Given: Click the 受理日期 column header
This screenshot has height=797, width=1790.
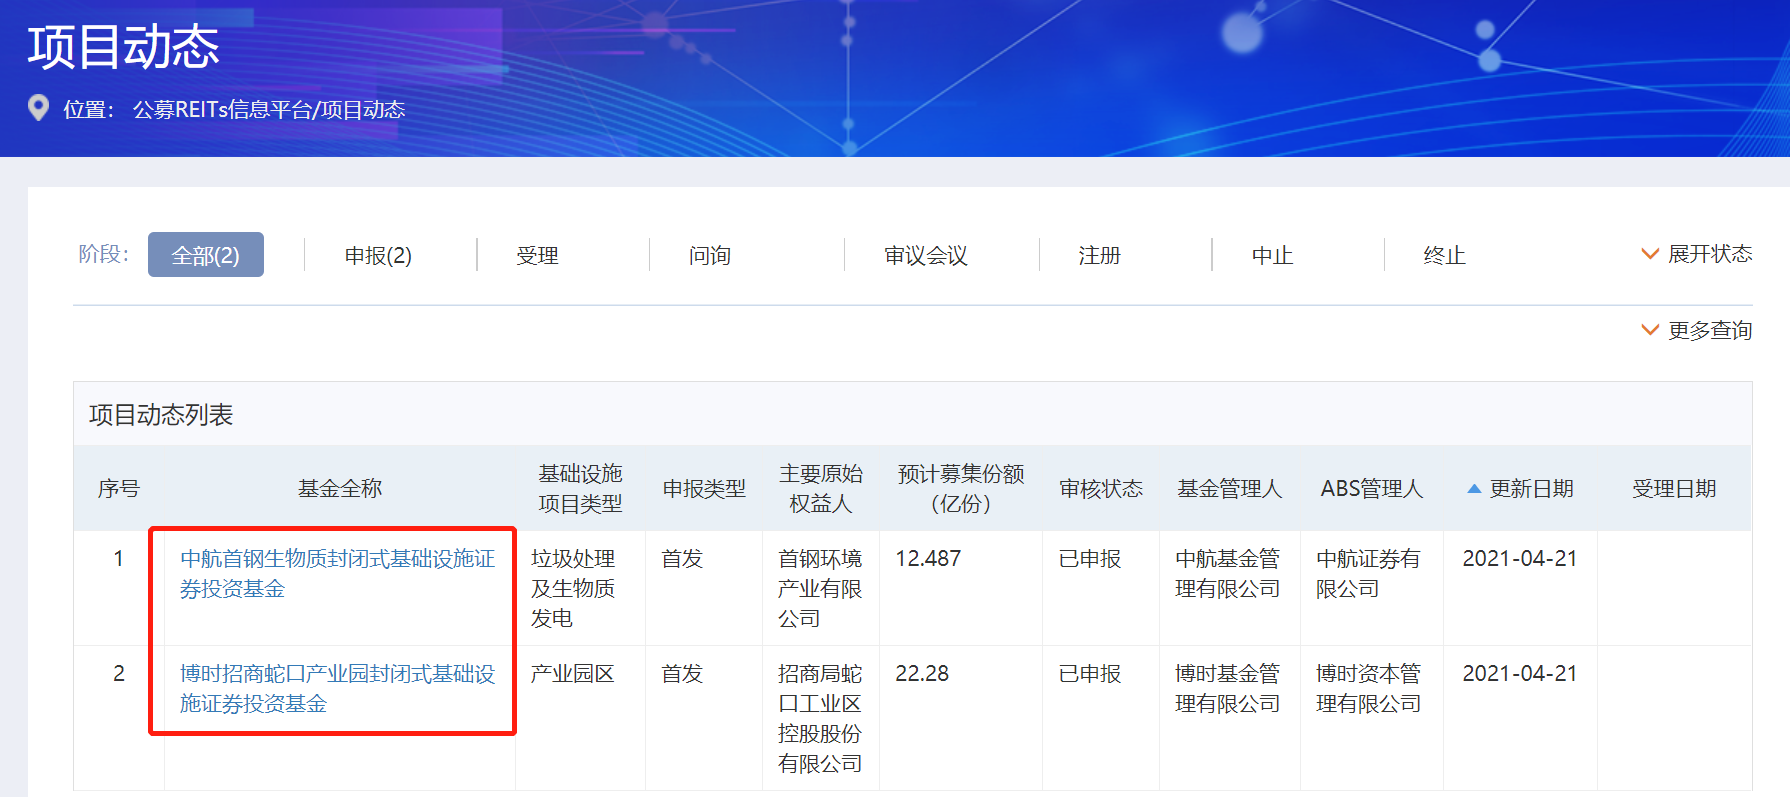Looking at the screenshot, I should click(1674, 489).
